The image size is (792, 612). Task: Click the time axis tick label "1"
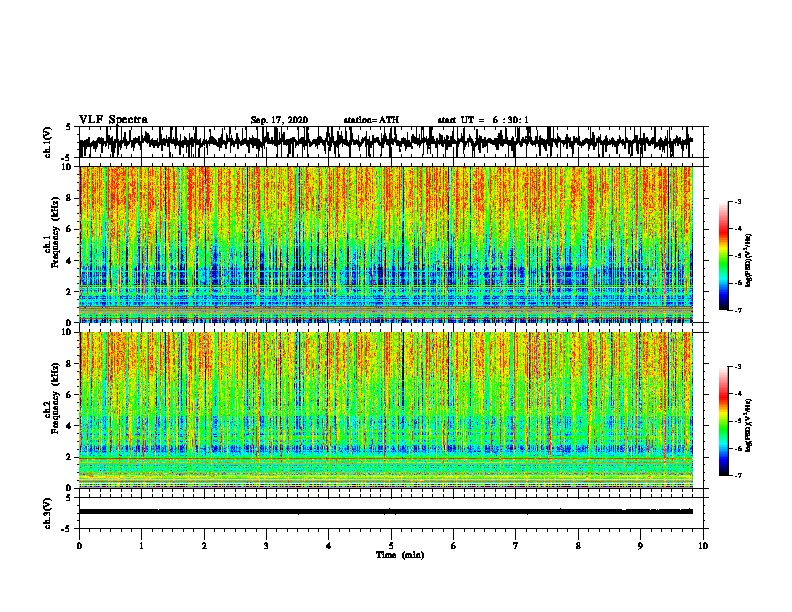click(x=142, y=546)
